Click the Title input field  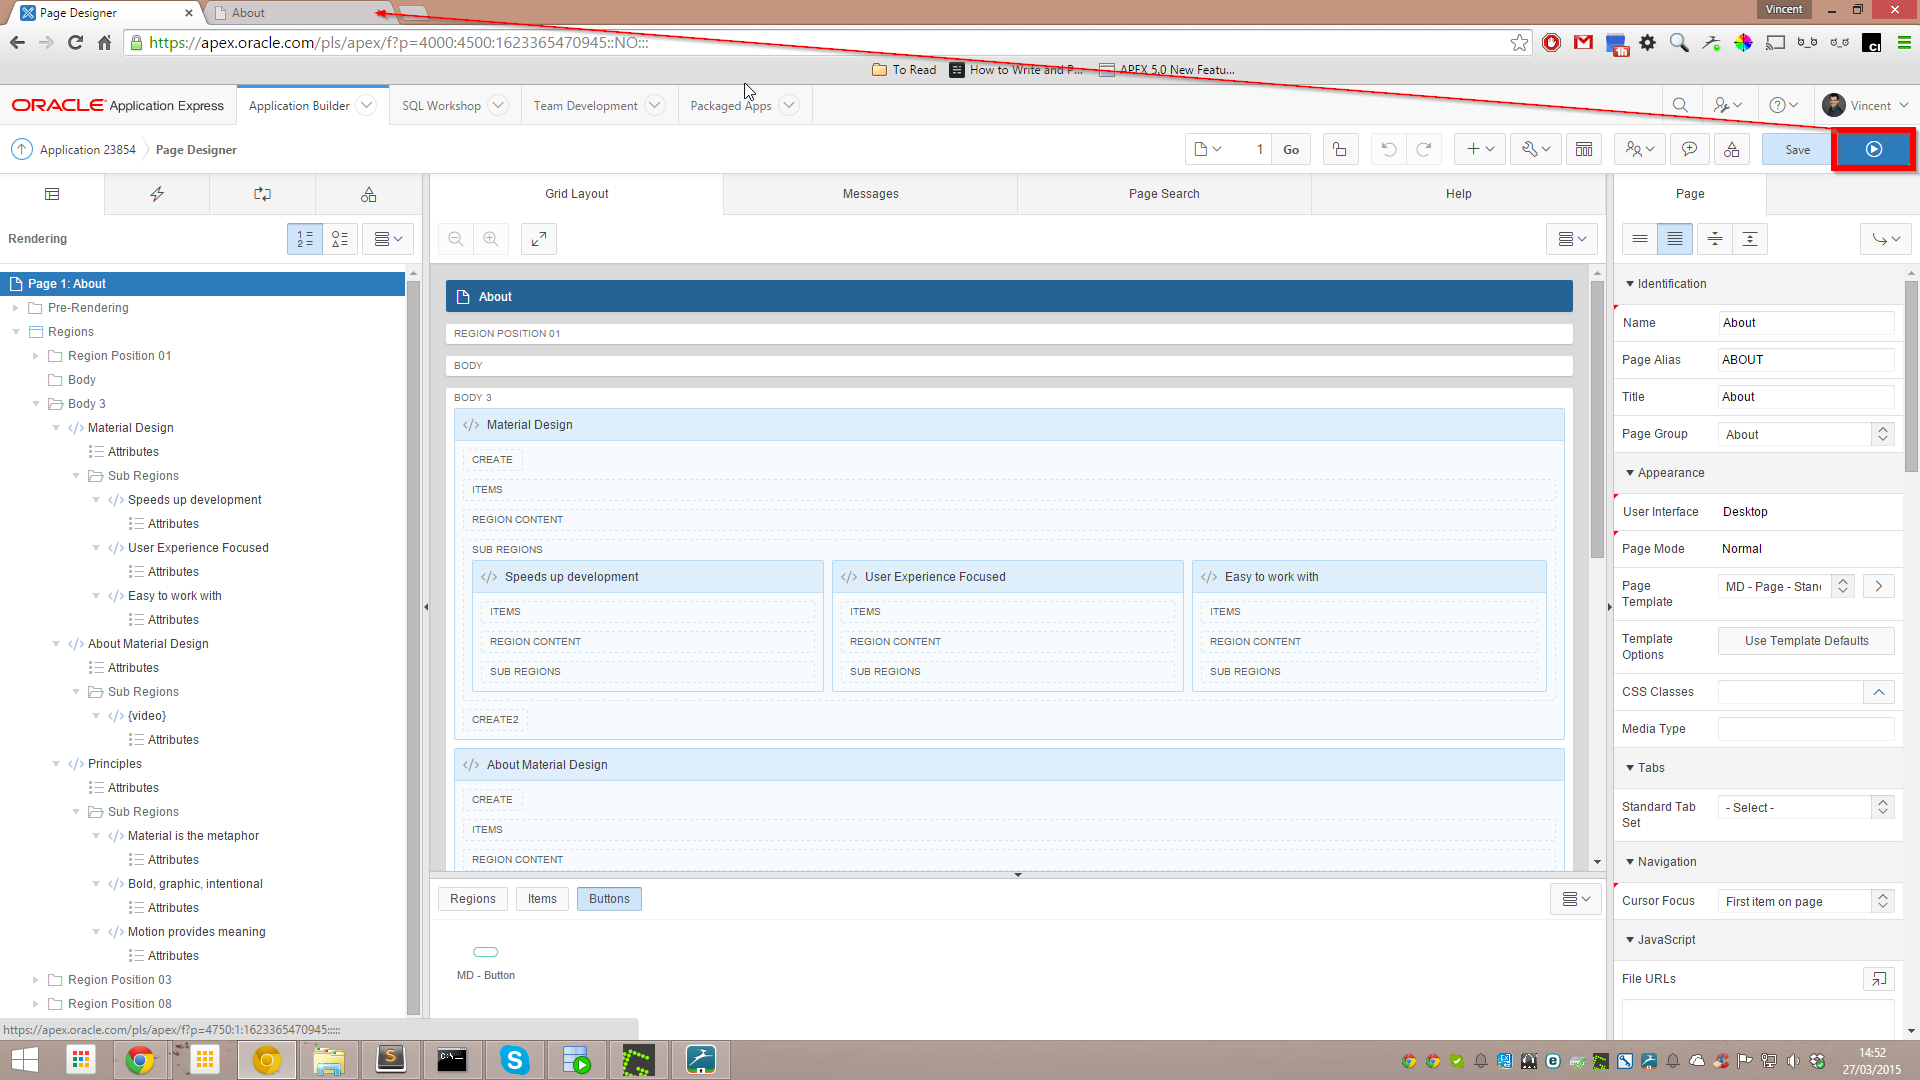click(x=1805, y=397)
